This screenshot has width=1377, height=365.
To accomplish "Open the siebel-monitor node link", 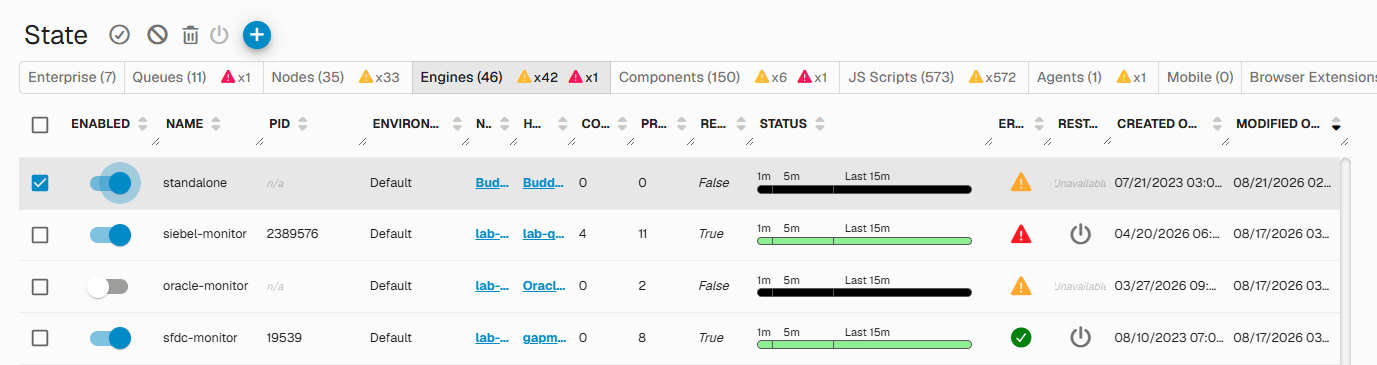I will tap(492, 235).
